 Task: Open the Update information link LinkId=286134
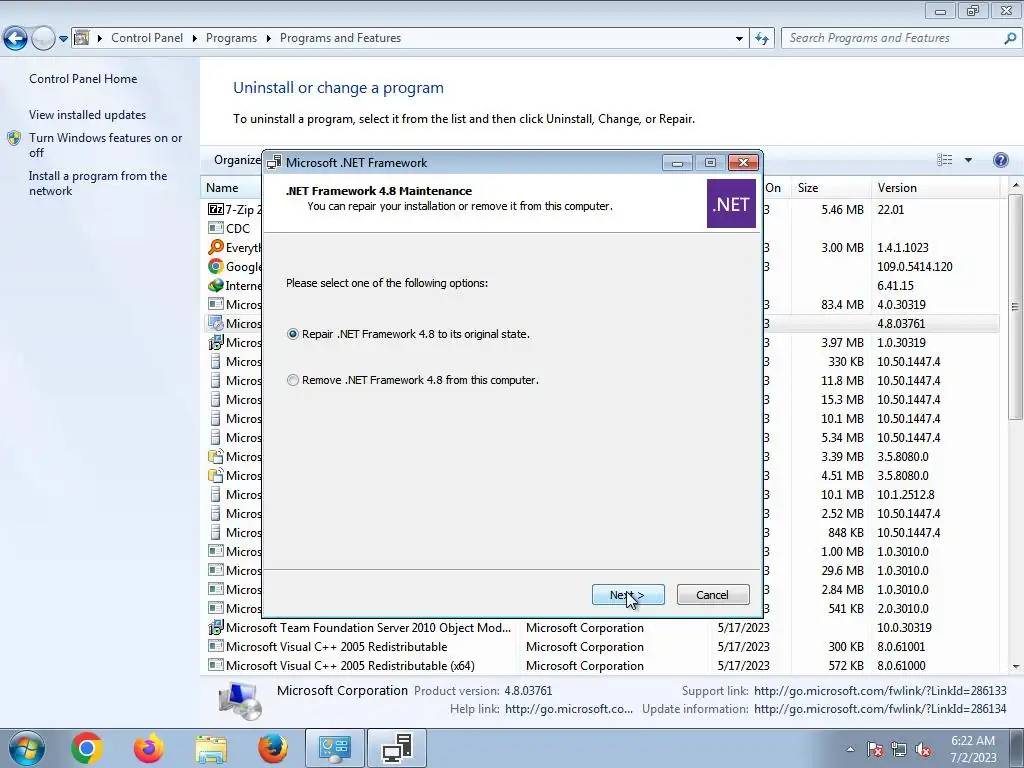pyautogui.click(x=880, y=709)
